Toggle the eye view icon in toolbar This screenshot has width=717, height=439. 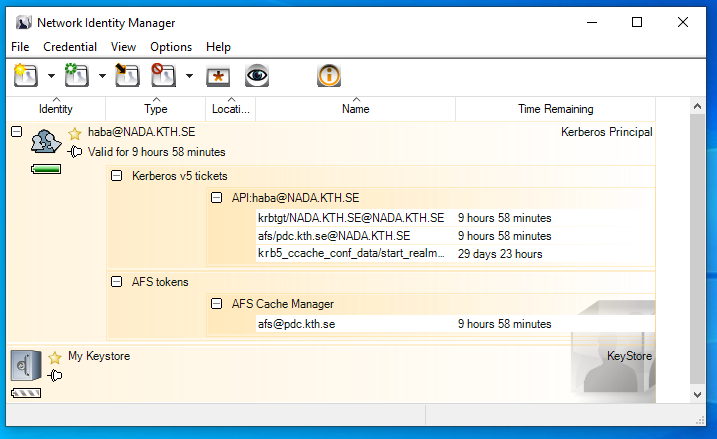pos(258,76)
